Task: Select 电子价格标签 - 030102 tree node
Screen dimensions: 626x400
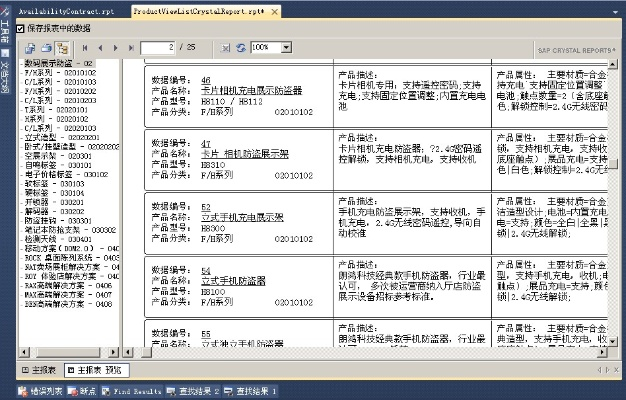Action: 65,174
